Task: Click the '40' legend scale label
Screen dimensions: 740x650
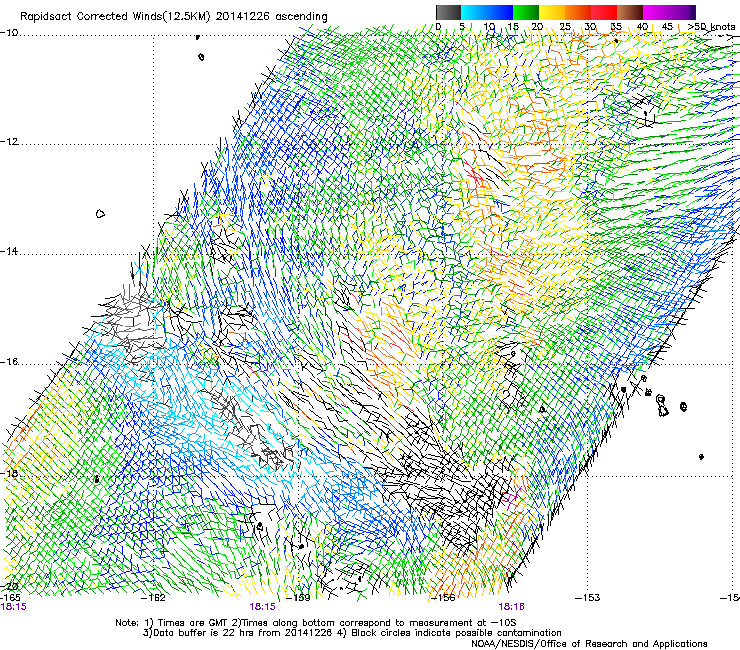Action: (x=642, y=27)
